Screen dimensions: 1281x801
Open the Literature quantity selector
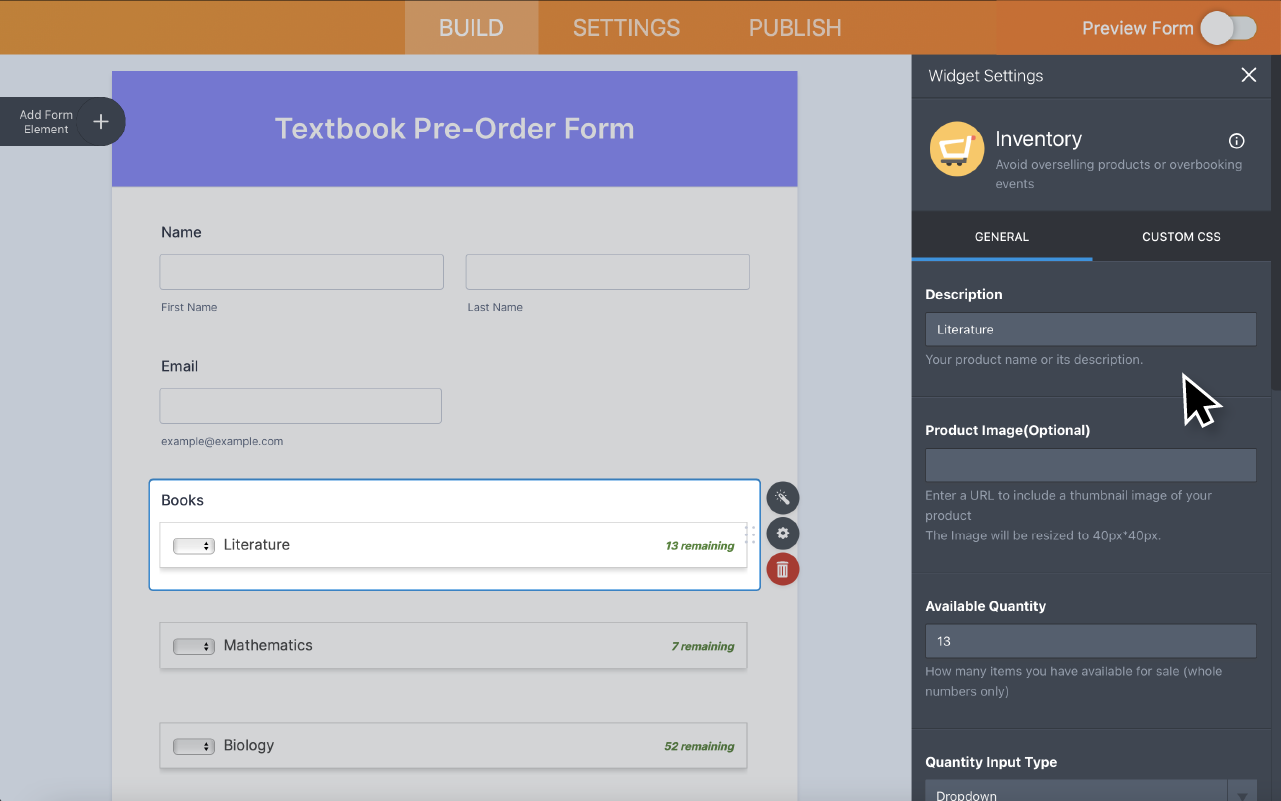[194, 544]
